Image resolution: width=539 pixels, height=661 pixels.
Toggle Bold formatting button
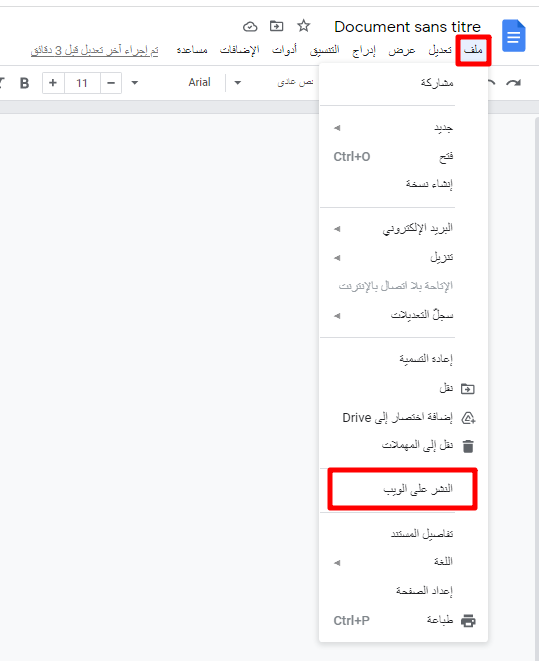coord(24,83)
